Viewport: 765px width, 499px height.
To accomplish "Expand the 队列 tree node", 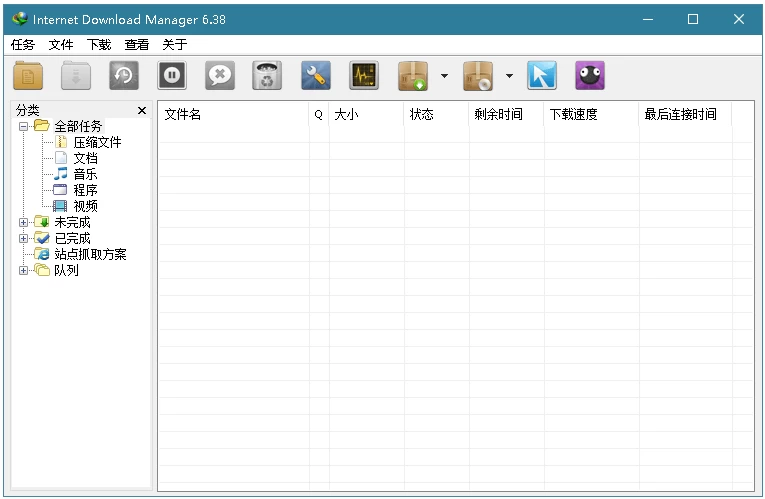I will click(24, 270).
